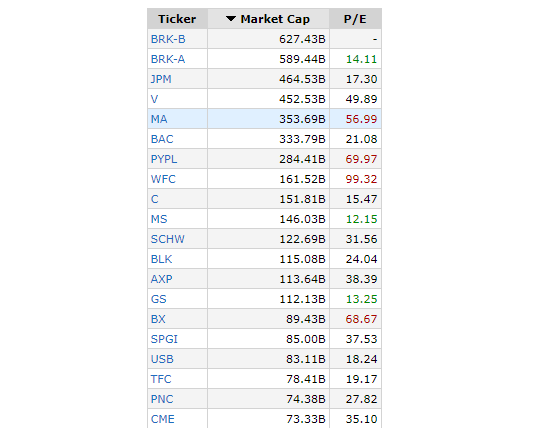Open the PYPL ticker link
The width and height of the screenshot is (539, 443).
tap(164, 159)
